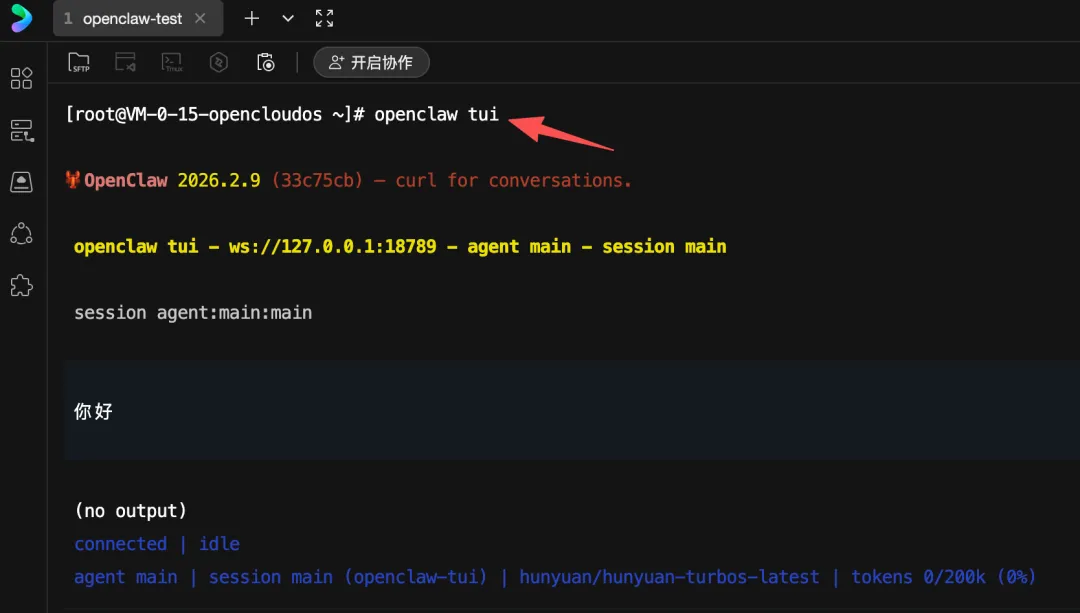This screenshot has width=1080, height=613.
Task: Click the OpenClaw 2026.2.9 version line
Action: 349,180
